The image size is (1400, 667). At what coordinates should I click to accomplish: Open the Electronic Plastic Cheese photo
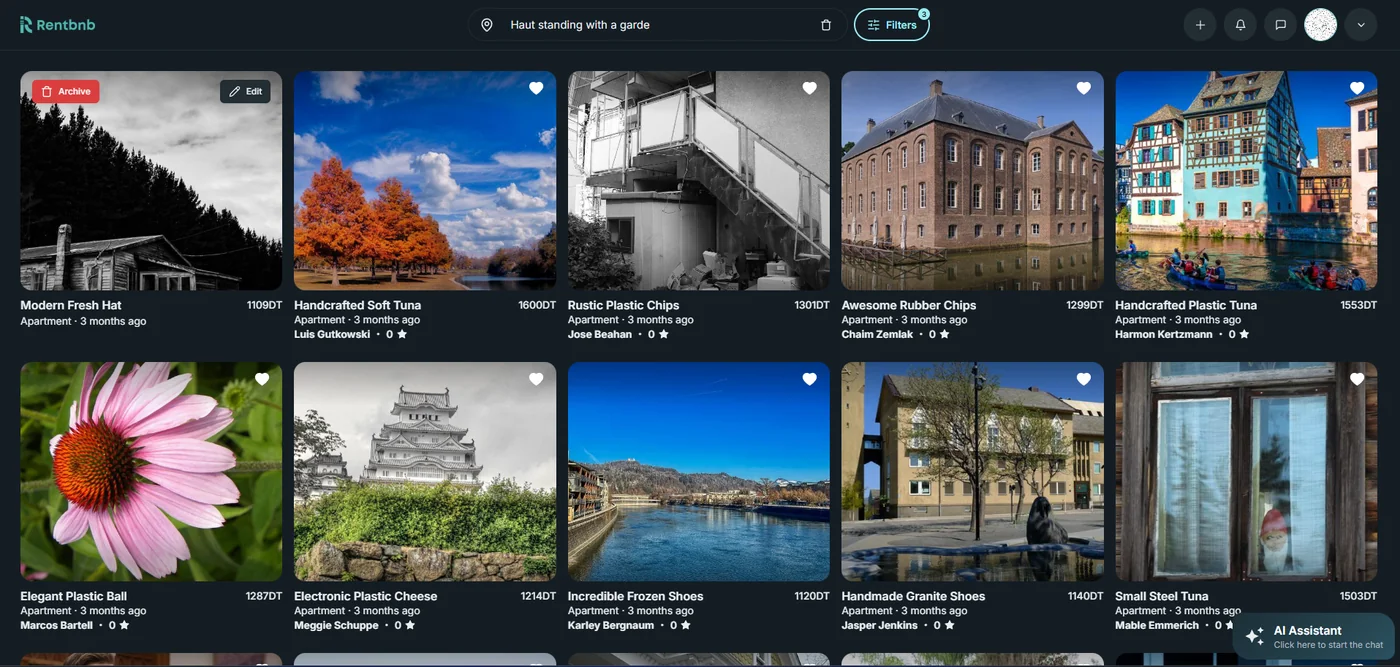coord(425,470)
